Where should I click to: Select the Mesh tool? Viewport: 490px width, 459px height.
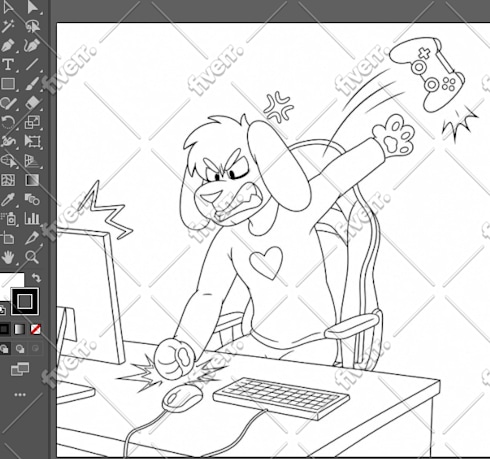(x=8, y=180)
